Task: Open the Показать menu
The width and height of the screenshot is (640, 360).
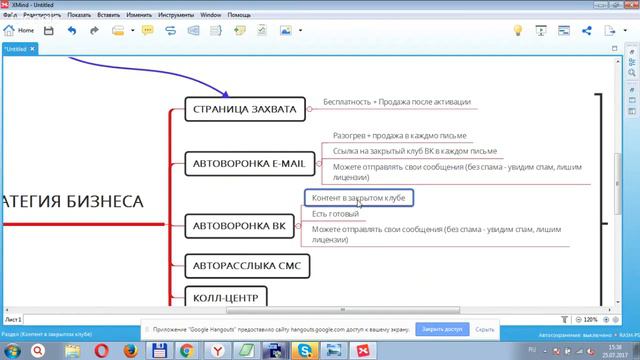Action: pyautogui.click(x=79, y=15)
